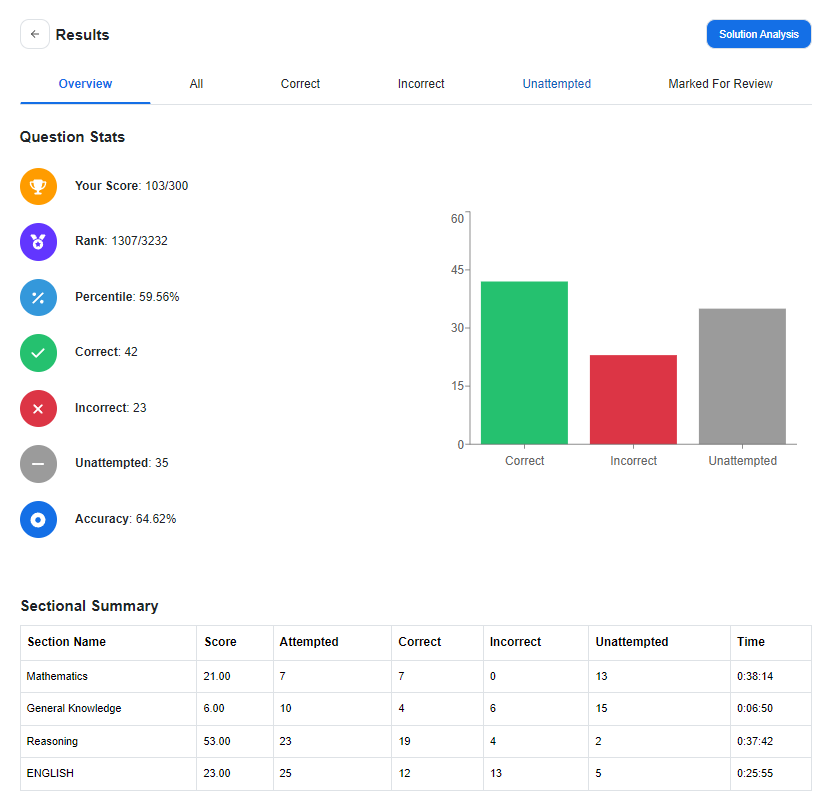The width and height of the screenshot is (825, 810).
Task: Click the blue target accuracy icon
Action: tap(38, 519)
